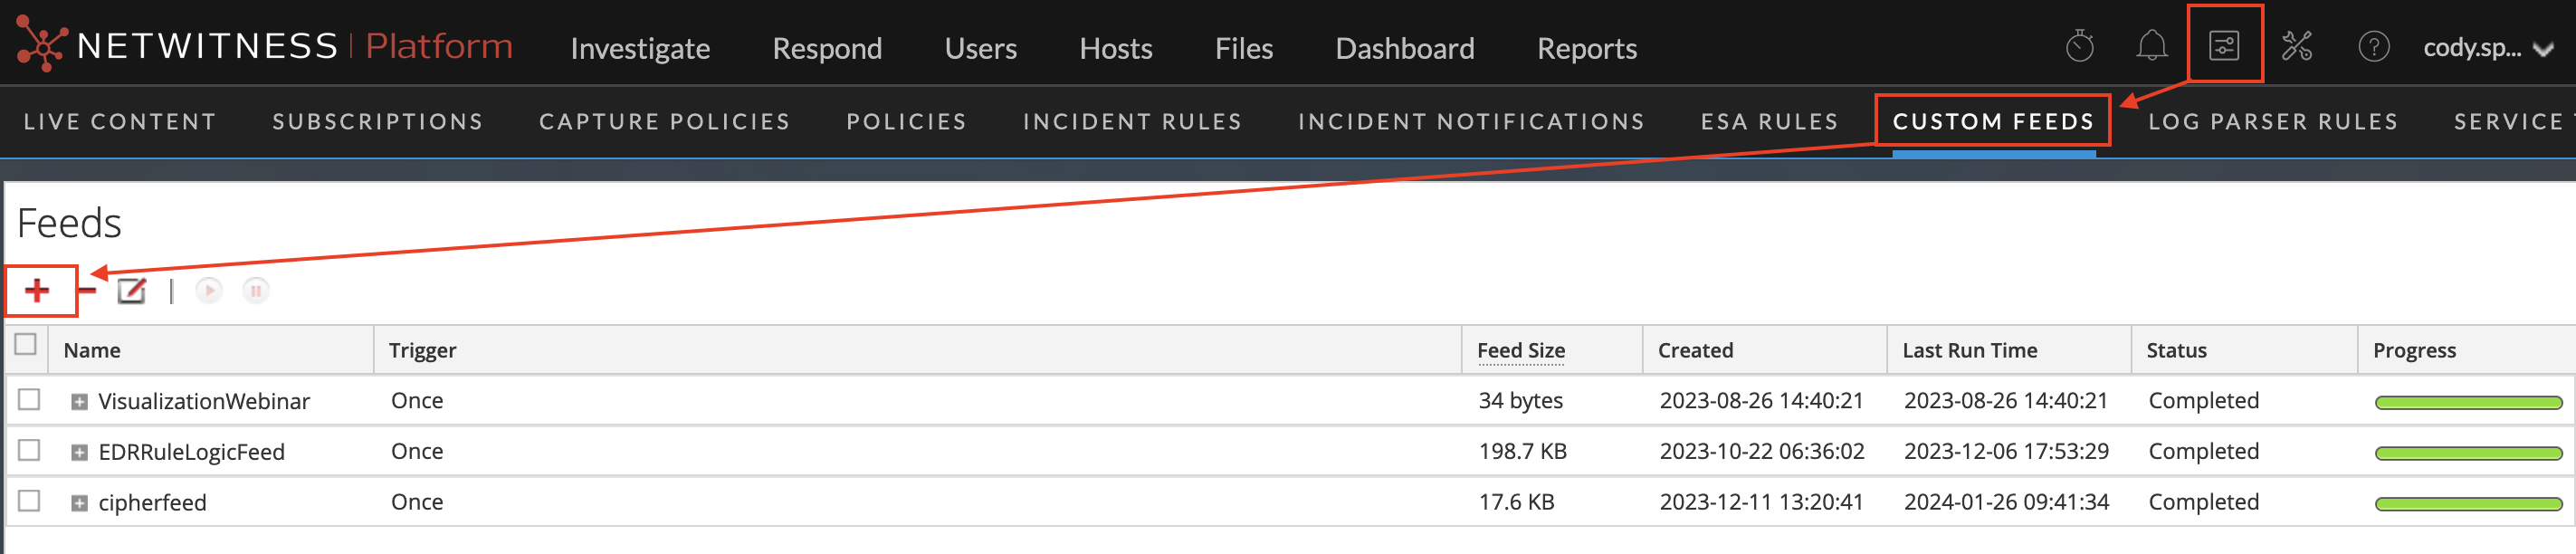Sort by the Created column header

click(x=1765, y=350)
